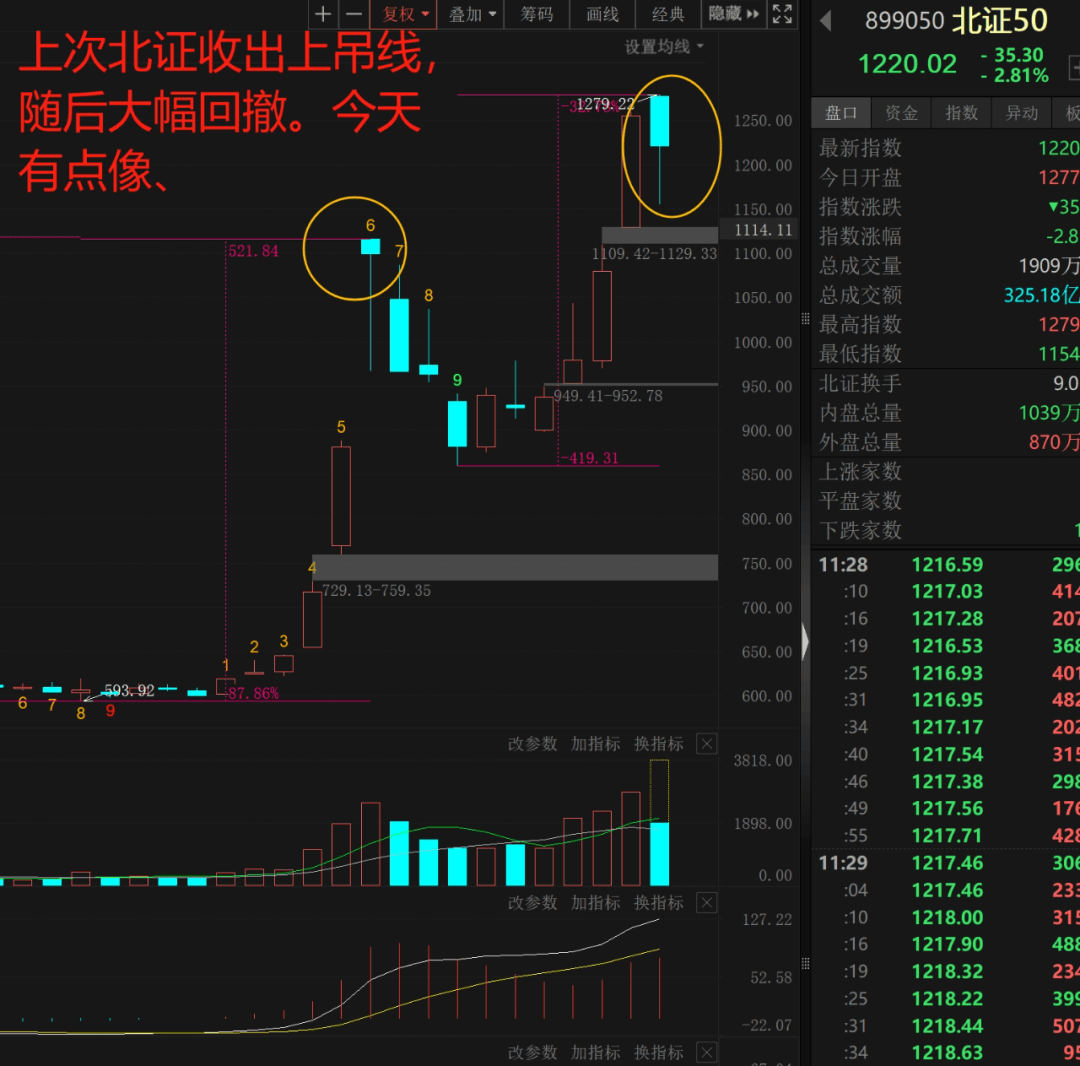Screen dimensions: 1080x1066
Task: Click 改参数 on the volume panel
Action: [532, 744]
